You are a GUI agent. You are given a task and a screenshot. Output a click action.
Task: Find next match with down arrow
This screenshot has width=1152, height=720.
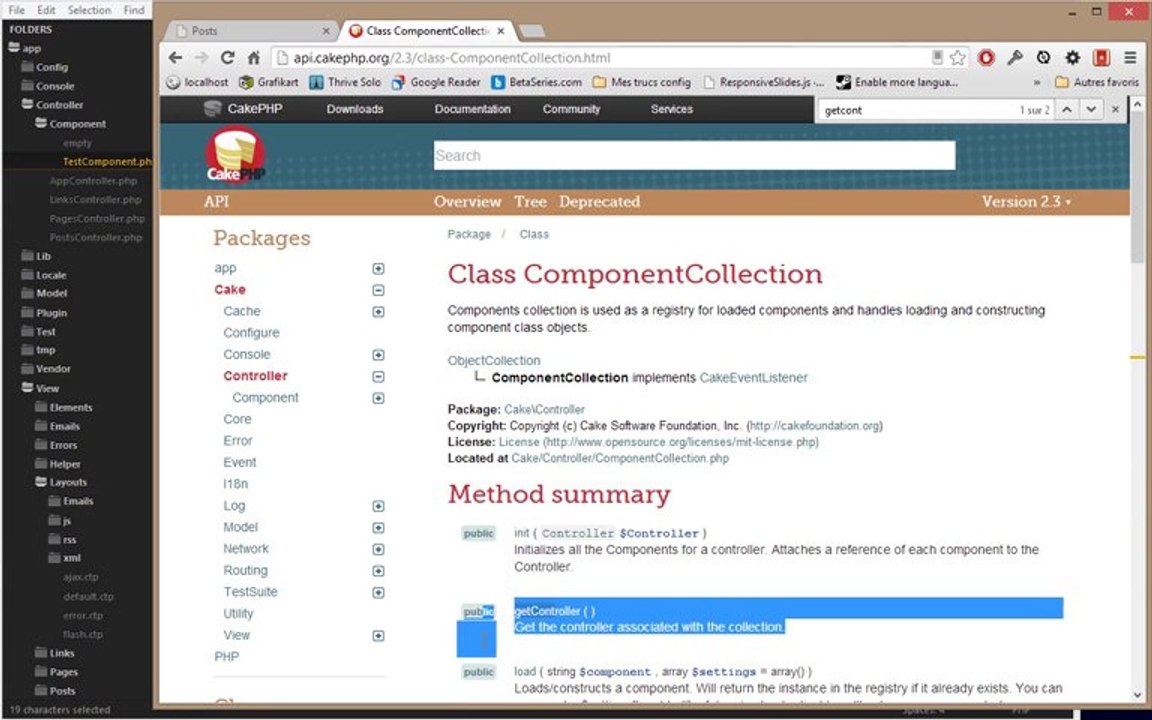[x=1092, y=109]
